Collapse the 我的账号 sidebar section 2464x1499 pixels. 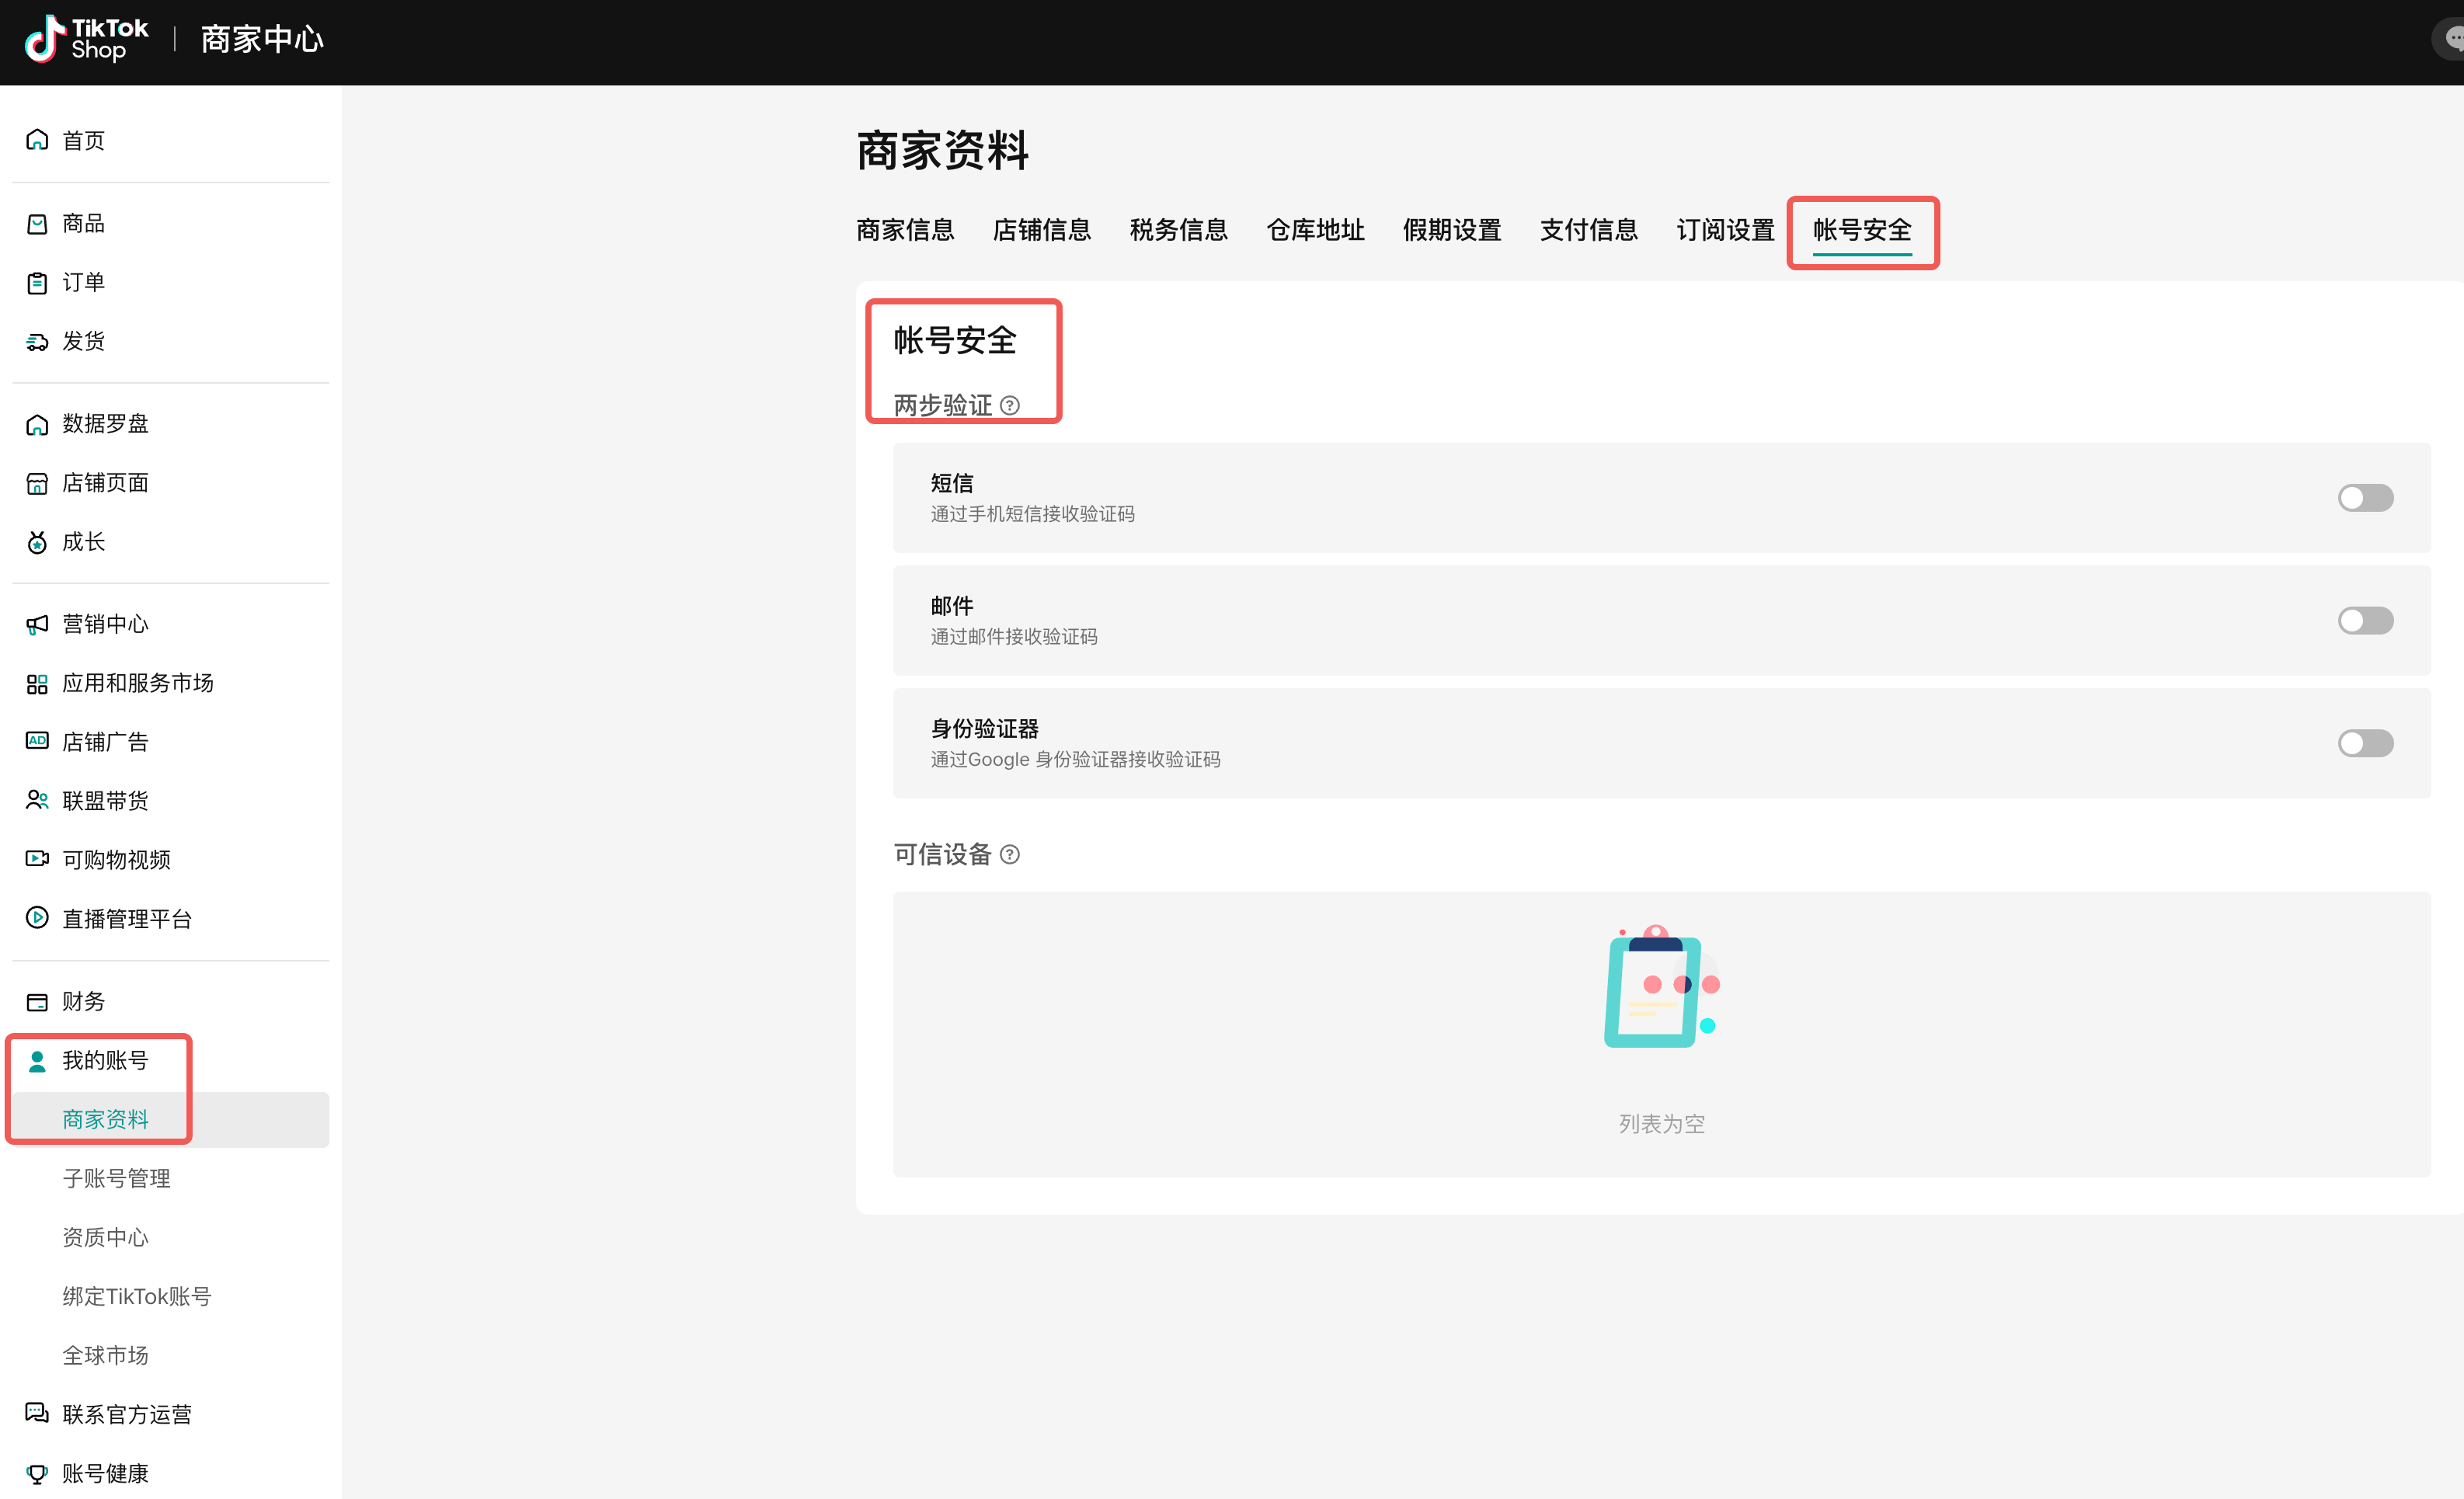(x=104, y=1060)
